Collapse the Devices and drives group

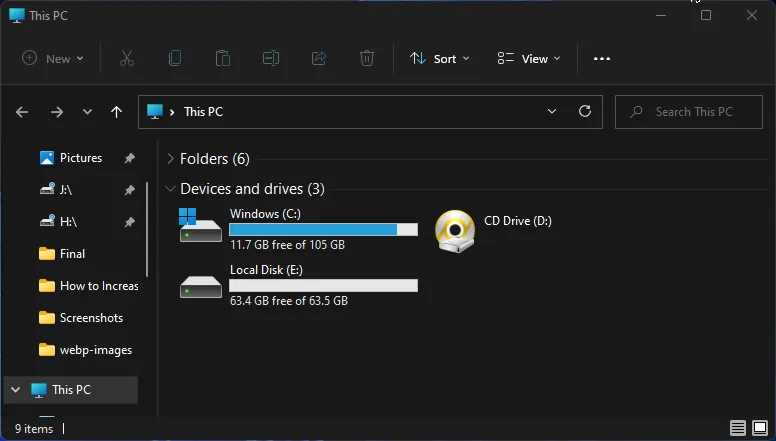click(x=171, y=189)
